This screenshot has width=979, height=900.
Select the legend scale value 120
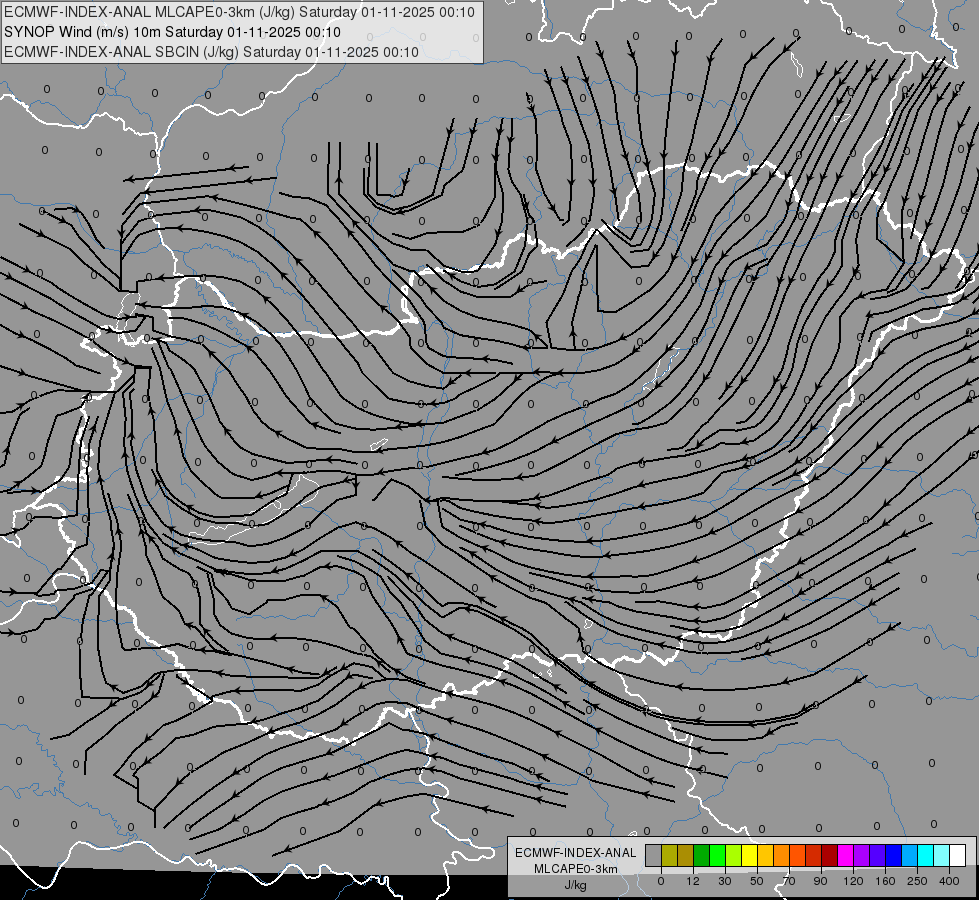pos(854,881)
